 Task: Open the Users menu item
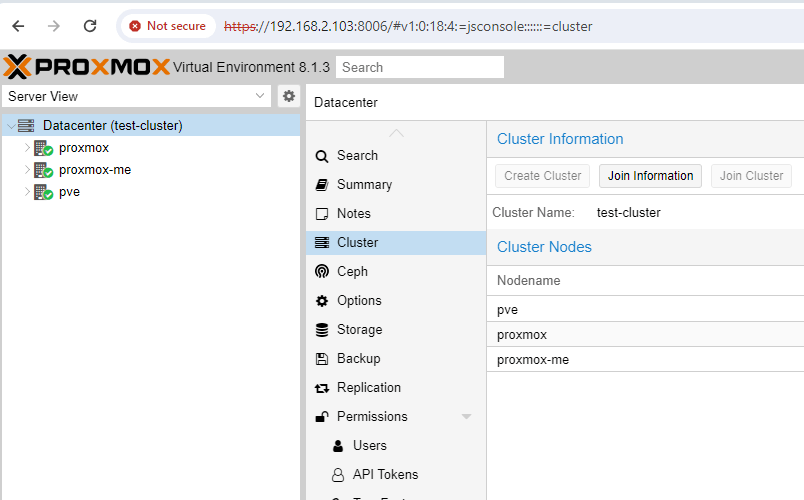[x=369, y=445]
